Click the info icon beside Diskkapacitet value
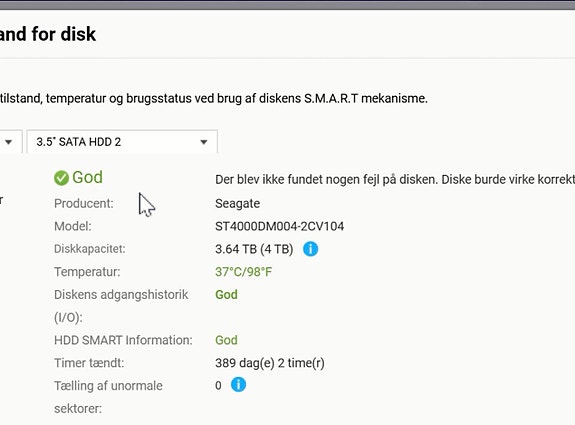Viewport: 575px width, 425px height. coord(310,249)
